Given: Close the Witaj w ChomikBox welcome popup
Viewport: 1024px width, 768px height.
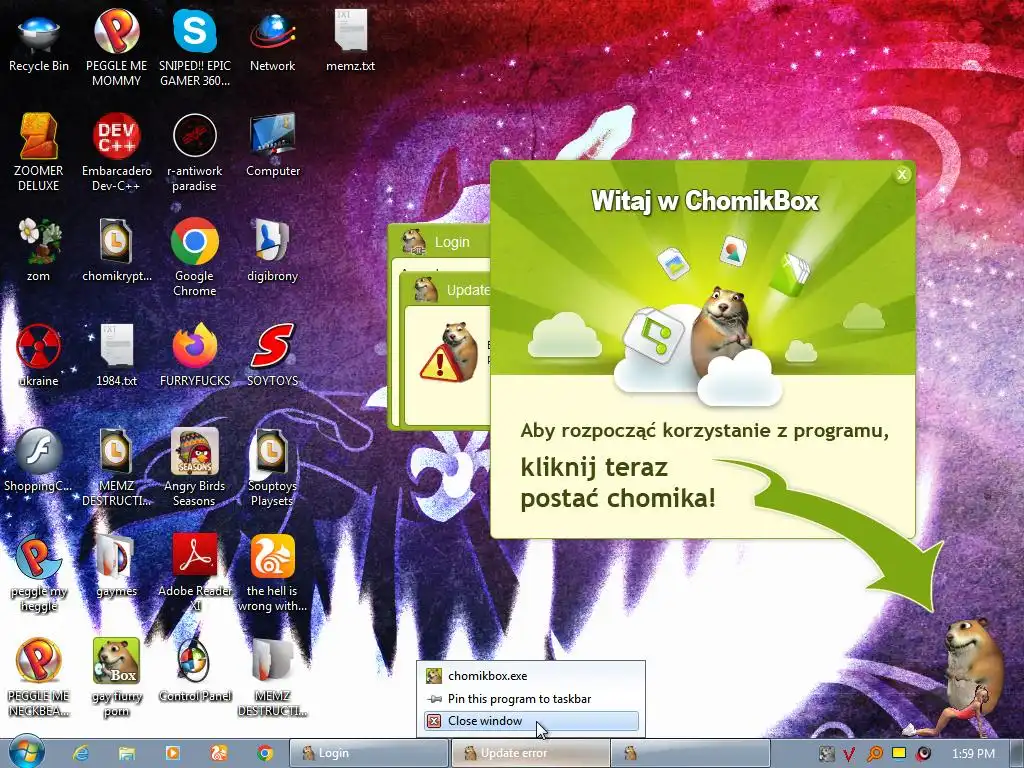Looking at the screenshot, I should click(x=902, y=174).
